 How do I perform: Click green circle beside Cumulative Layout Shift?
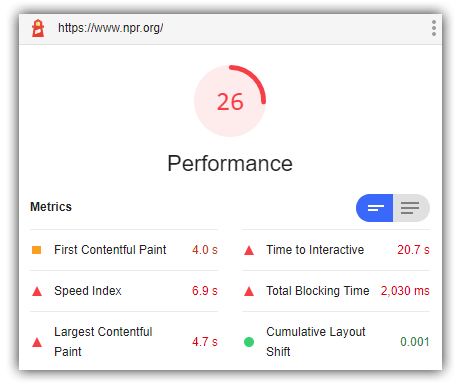249,342
